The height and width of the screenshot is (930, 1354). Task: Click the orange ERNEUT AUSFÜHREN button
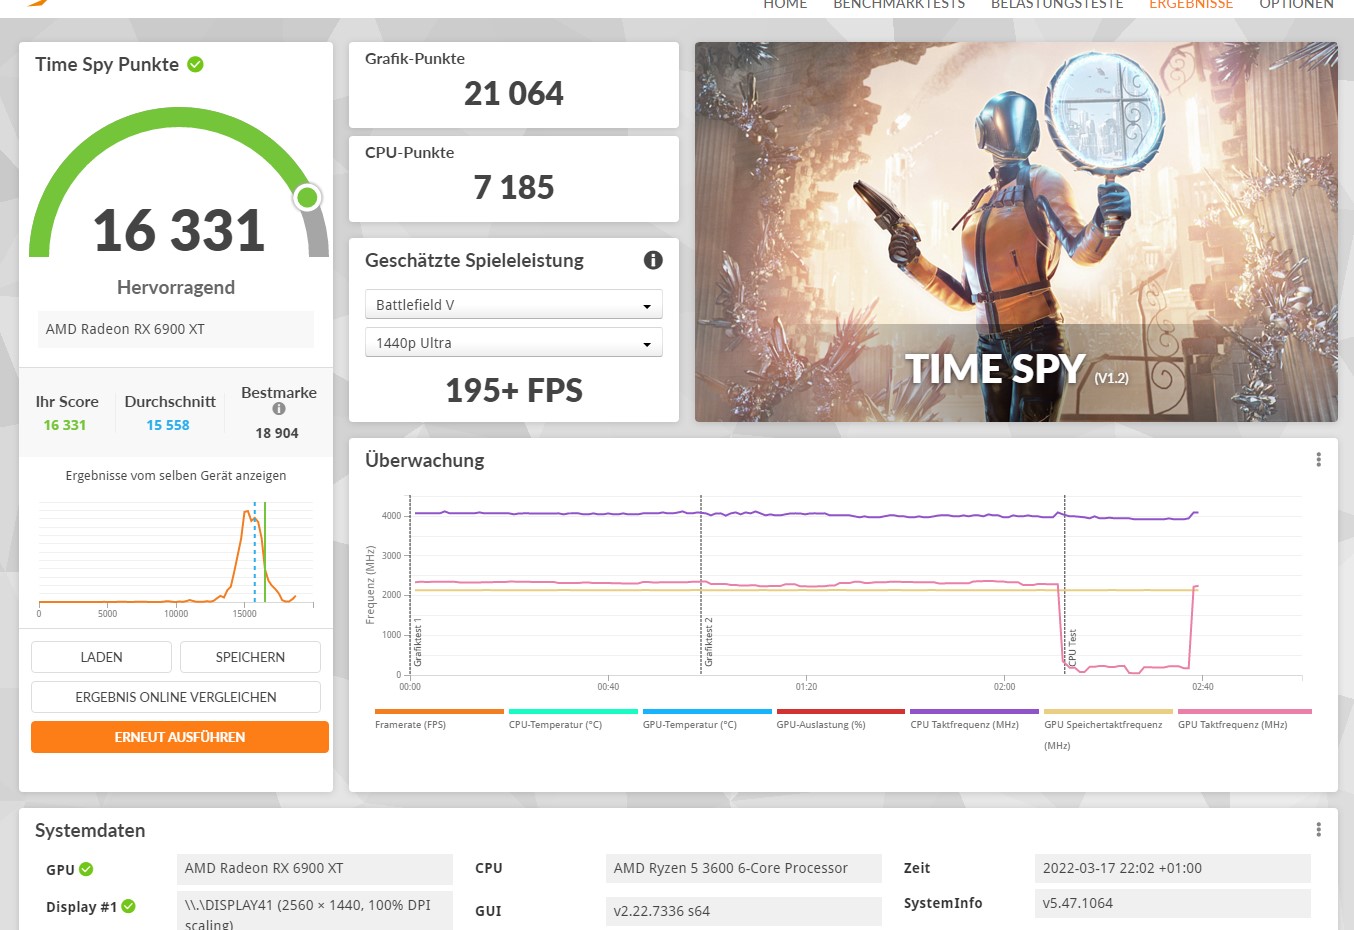[x=180, y=737]
